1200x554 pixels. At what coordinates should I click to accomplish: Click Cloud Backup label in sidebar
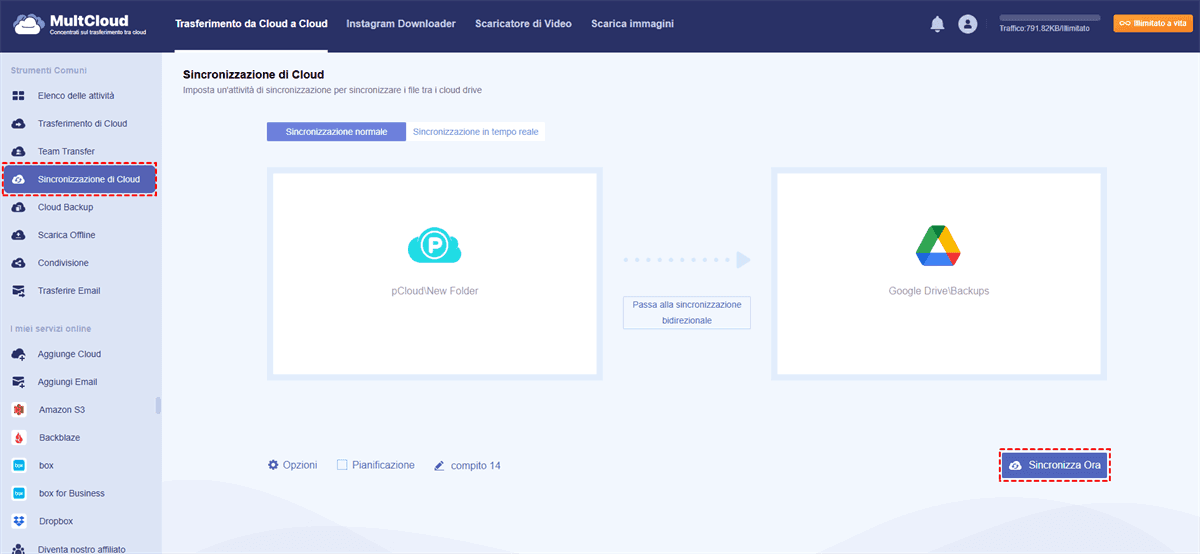coord(65,208)
